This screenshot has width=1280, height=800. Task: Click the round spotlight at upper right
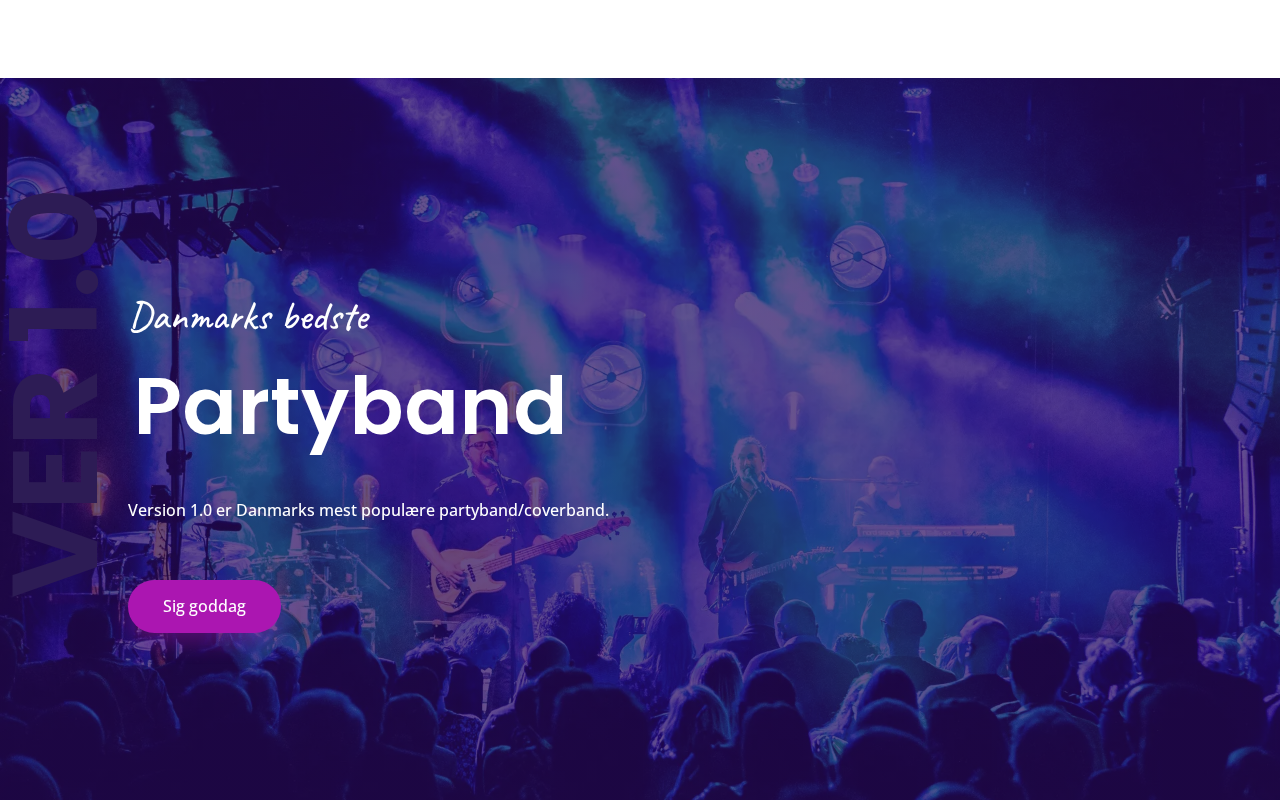pos(858,256)
